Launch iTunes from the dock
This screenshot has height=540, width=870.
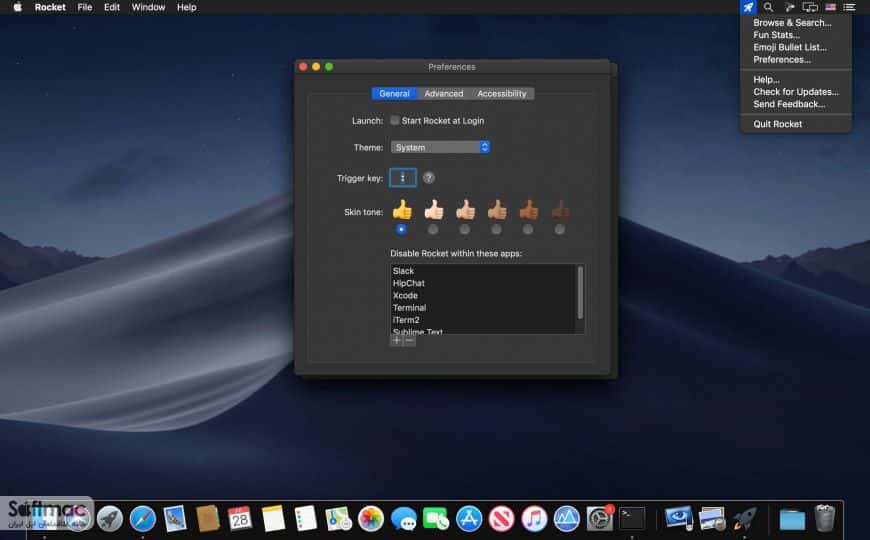534,519
